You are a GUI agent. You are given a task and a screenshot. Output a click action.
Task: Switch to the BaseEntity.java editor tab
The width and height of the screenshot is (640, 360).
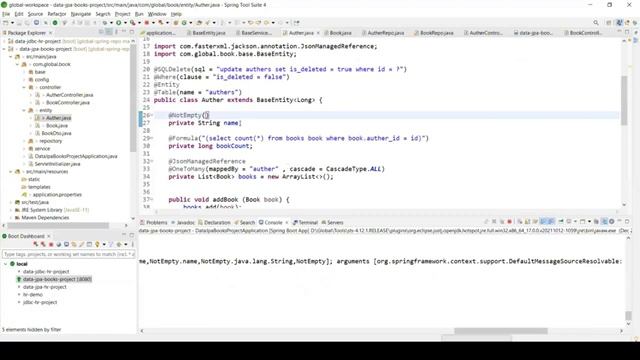[x=207, y=33]
